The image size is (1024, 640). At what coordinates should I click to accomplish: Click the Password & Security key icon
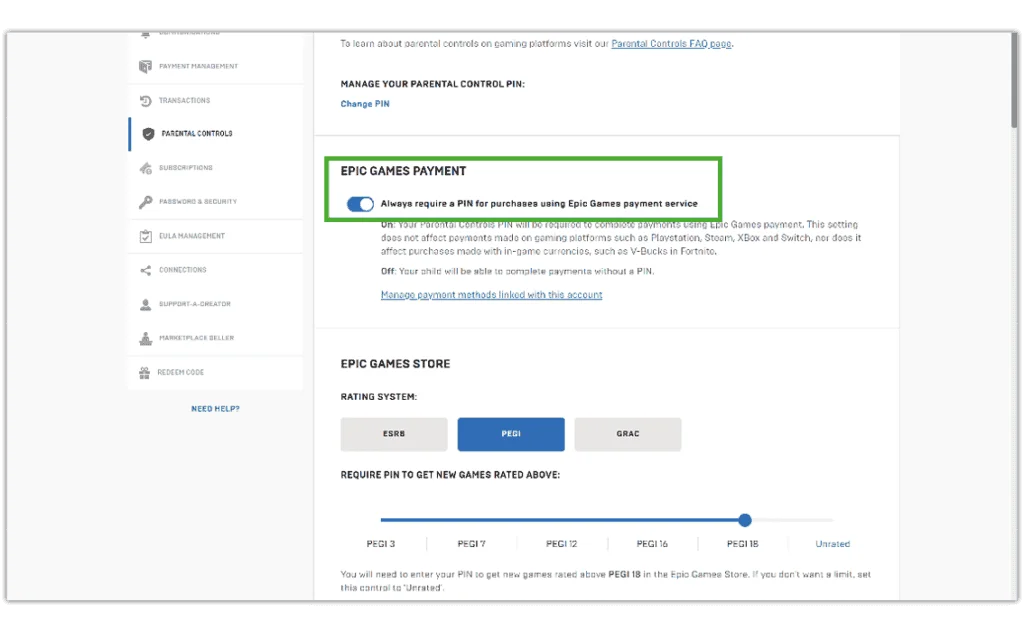point(145,202)
